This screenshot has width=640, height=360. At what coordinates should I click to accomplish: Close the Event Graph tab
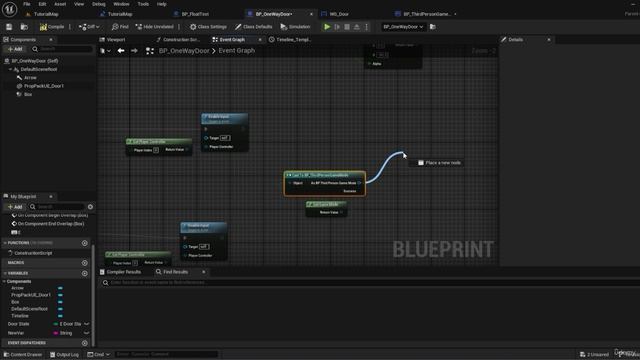(260, 40)
